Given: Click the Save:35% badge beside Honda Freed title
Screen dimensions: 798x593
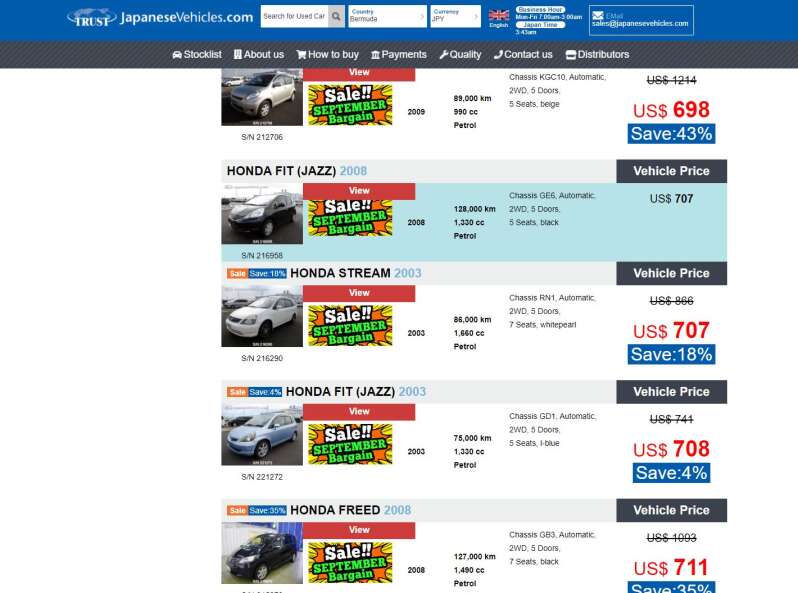Looking at the screenshot, I should tap(267, 511).
